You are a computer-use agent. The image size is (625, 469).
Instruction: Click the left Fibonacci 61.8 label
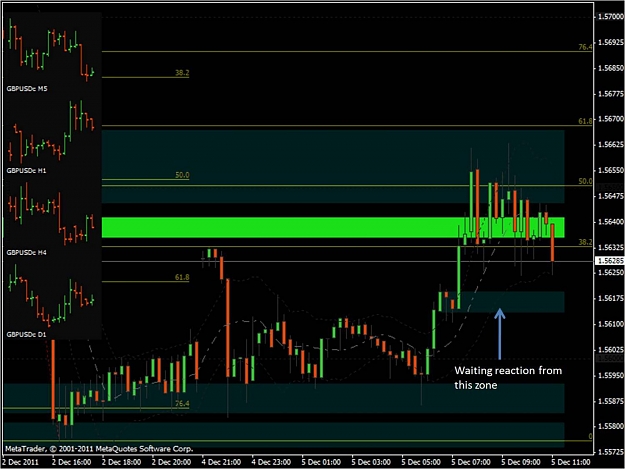182,277
